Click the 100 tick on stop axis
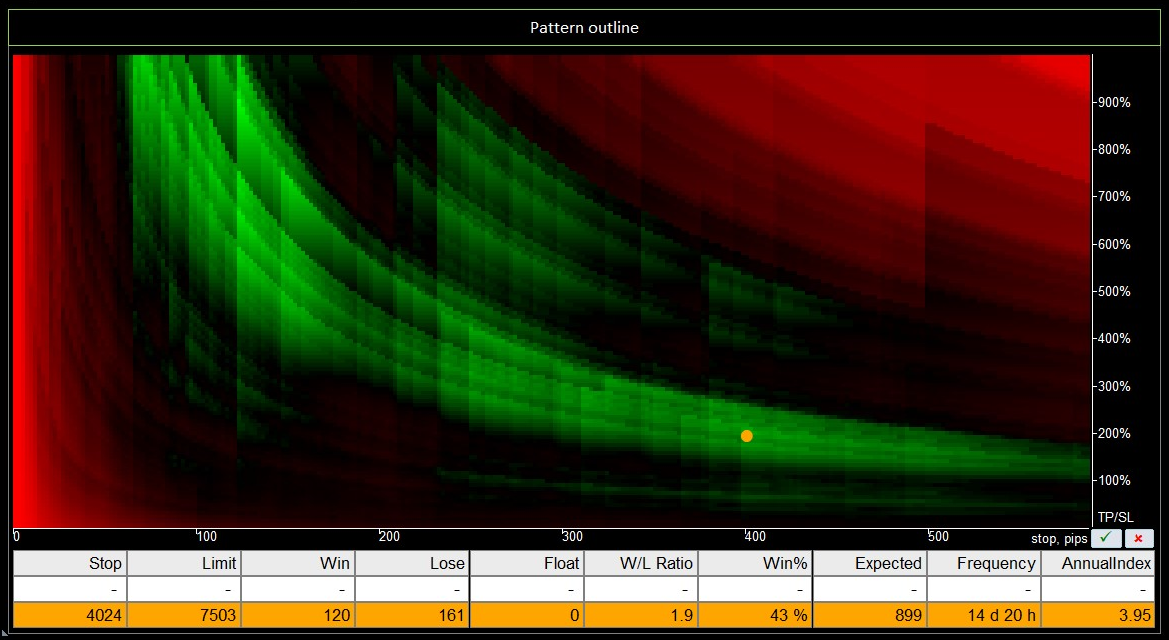Viewport: 1169px width, 640px height. [207, 536]
